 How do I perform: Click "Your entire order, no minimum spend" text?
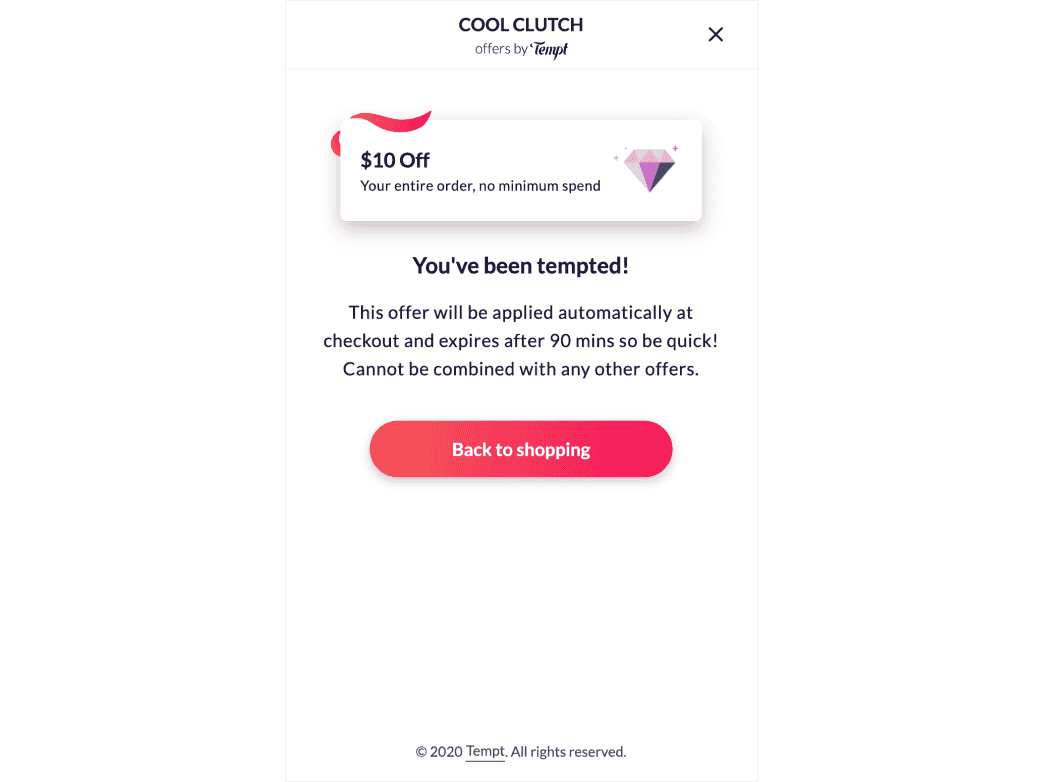click(480, 186)
